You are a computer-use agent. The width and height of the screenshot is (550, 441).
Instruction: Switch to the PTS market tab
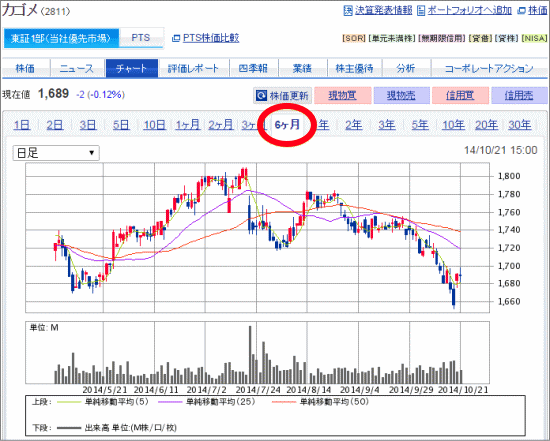[x=141, y=38]
